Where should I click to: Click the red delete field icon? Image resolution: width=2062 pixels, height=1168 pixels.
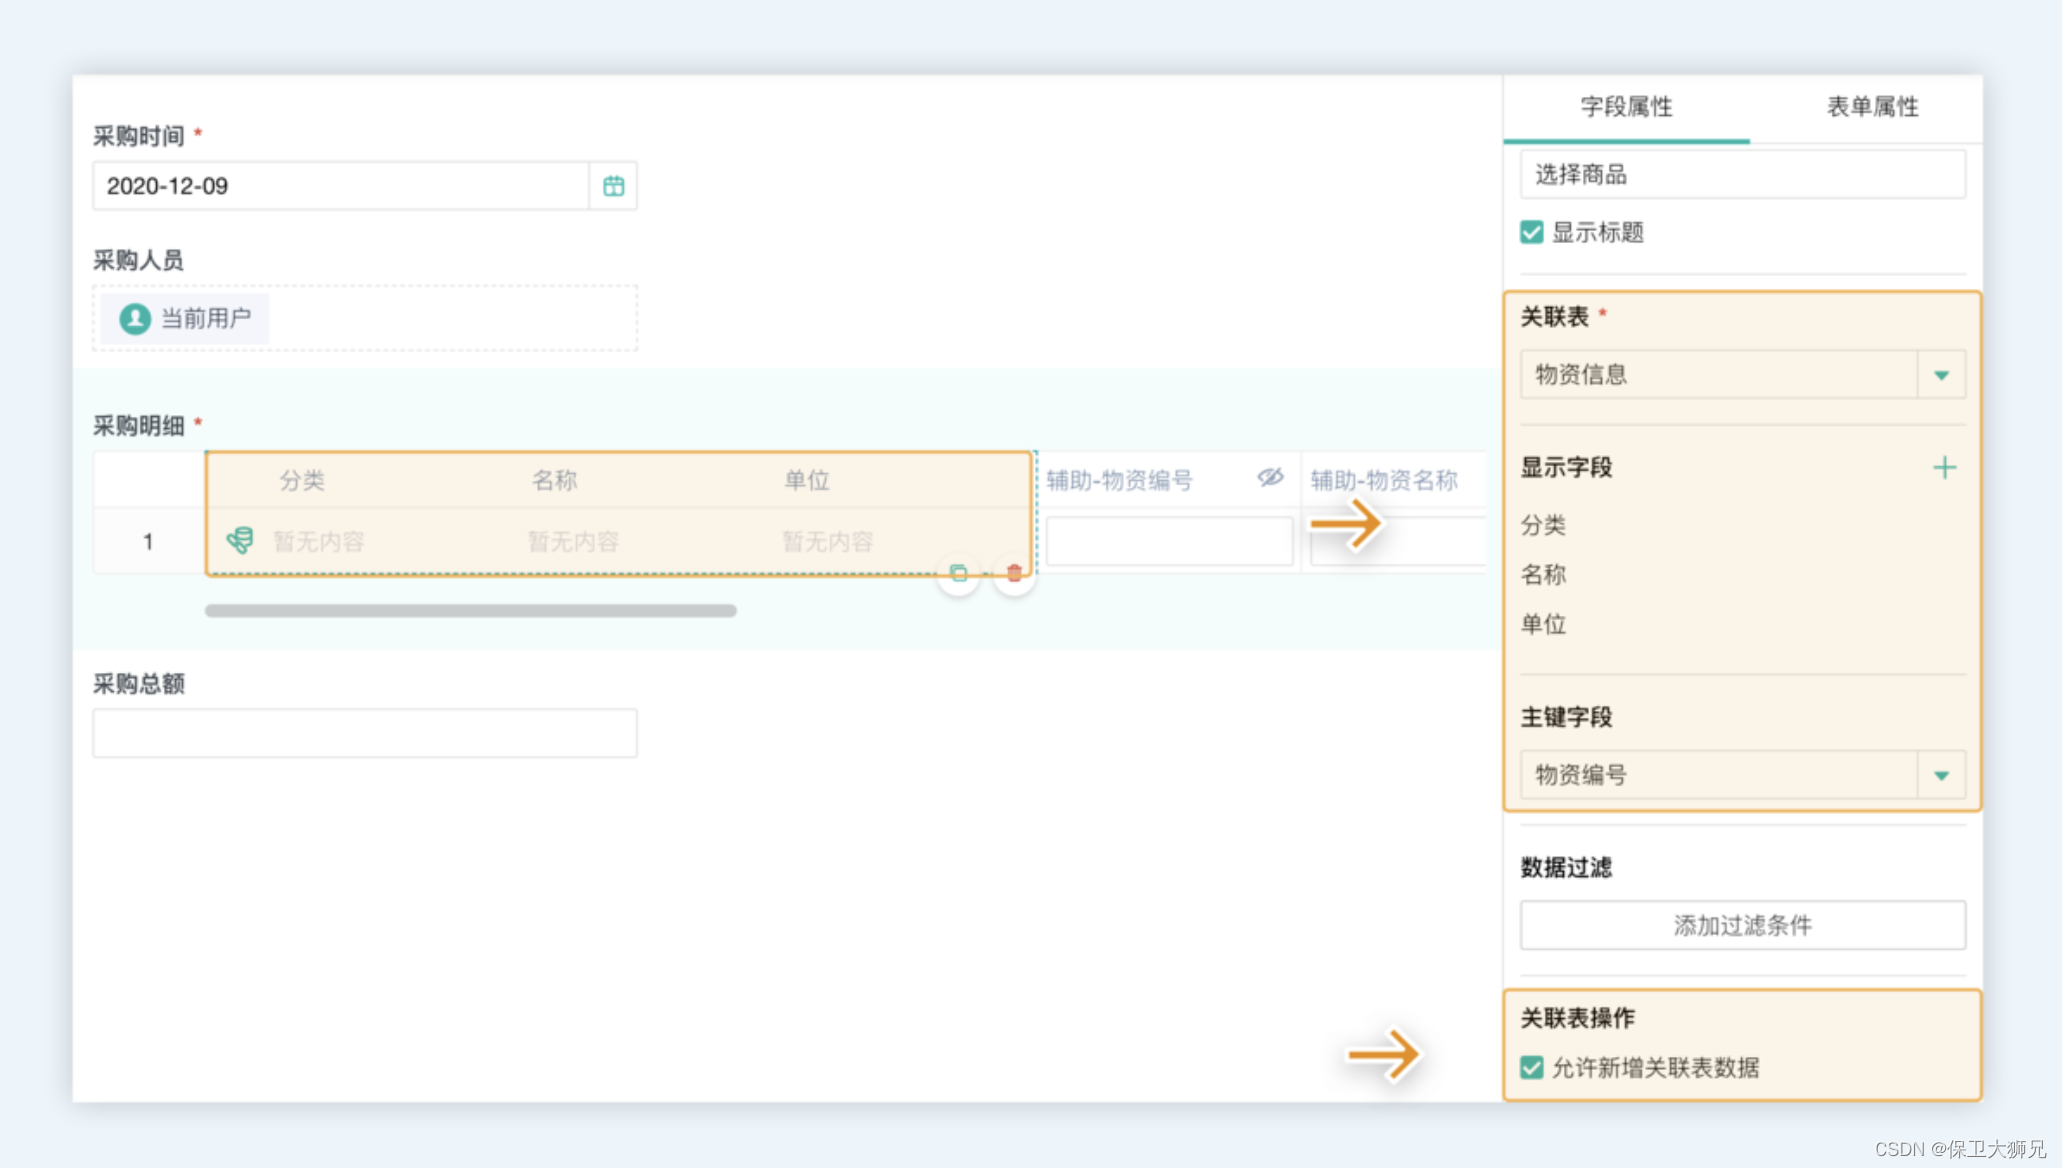[x=1014, y=574]
